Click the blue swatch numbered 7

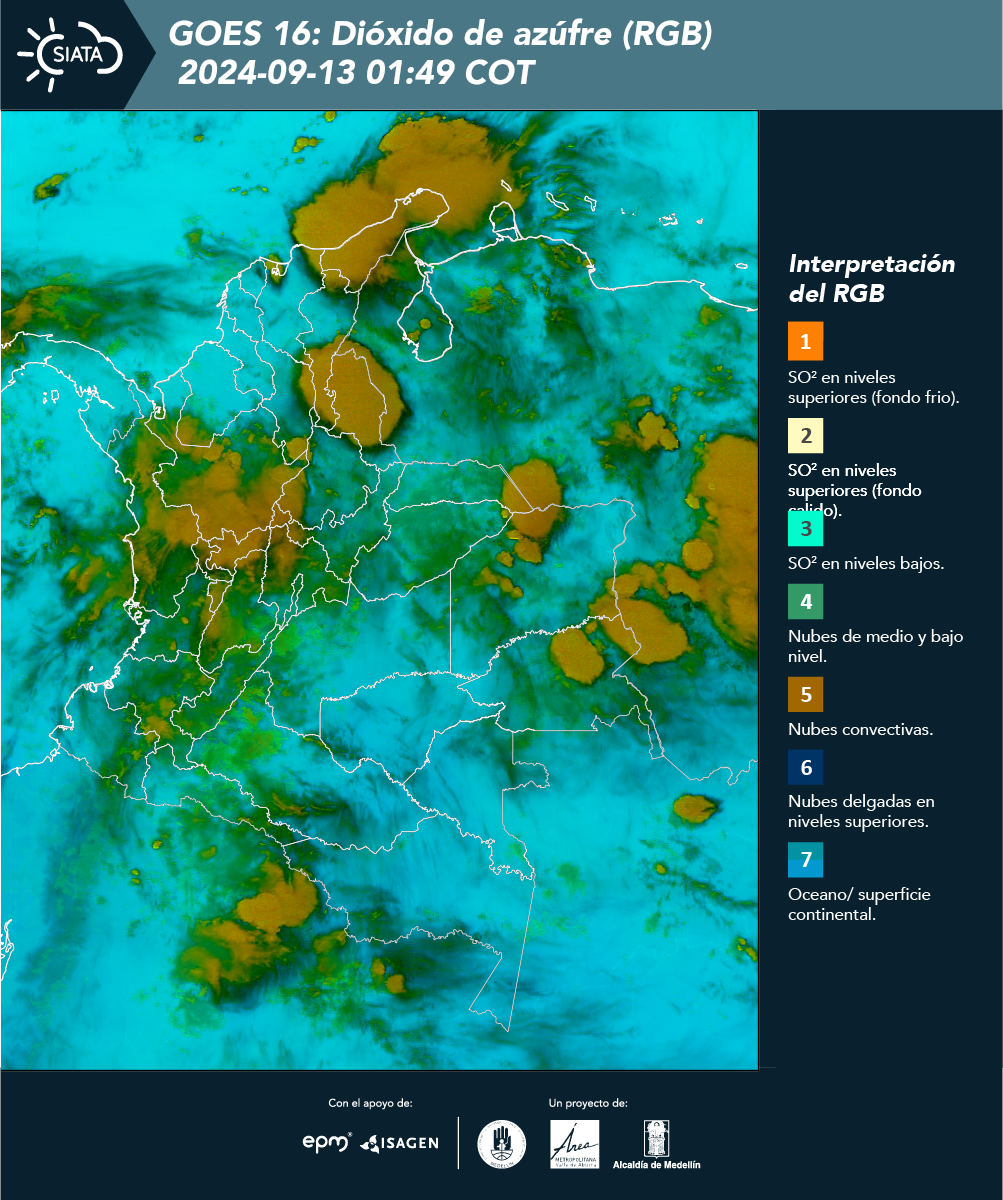tap(805, 860)
